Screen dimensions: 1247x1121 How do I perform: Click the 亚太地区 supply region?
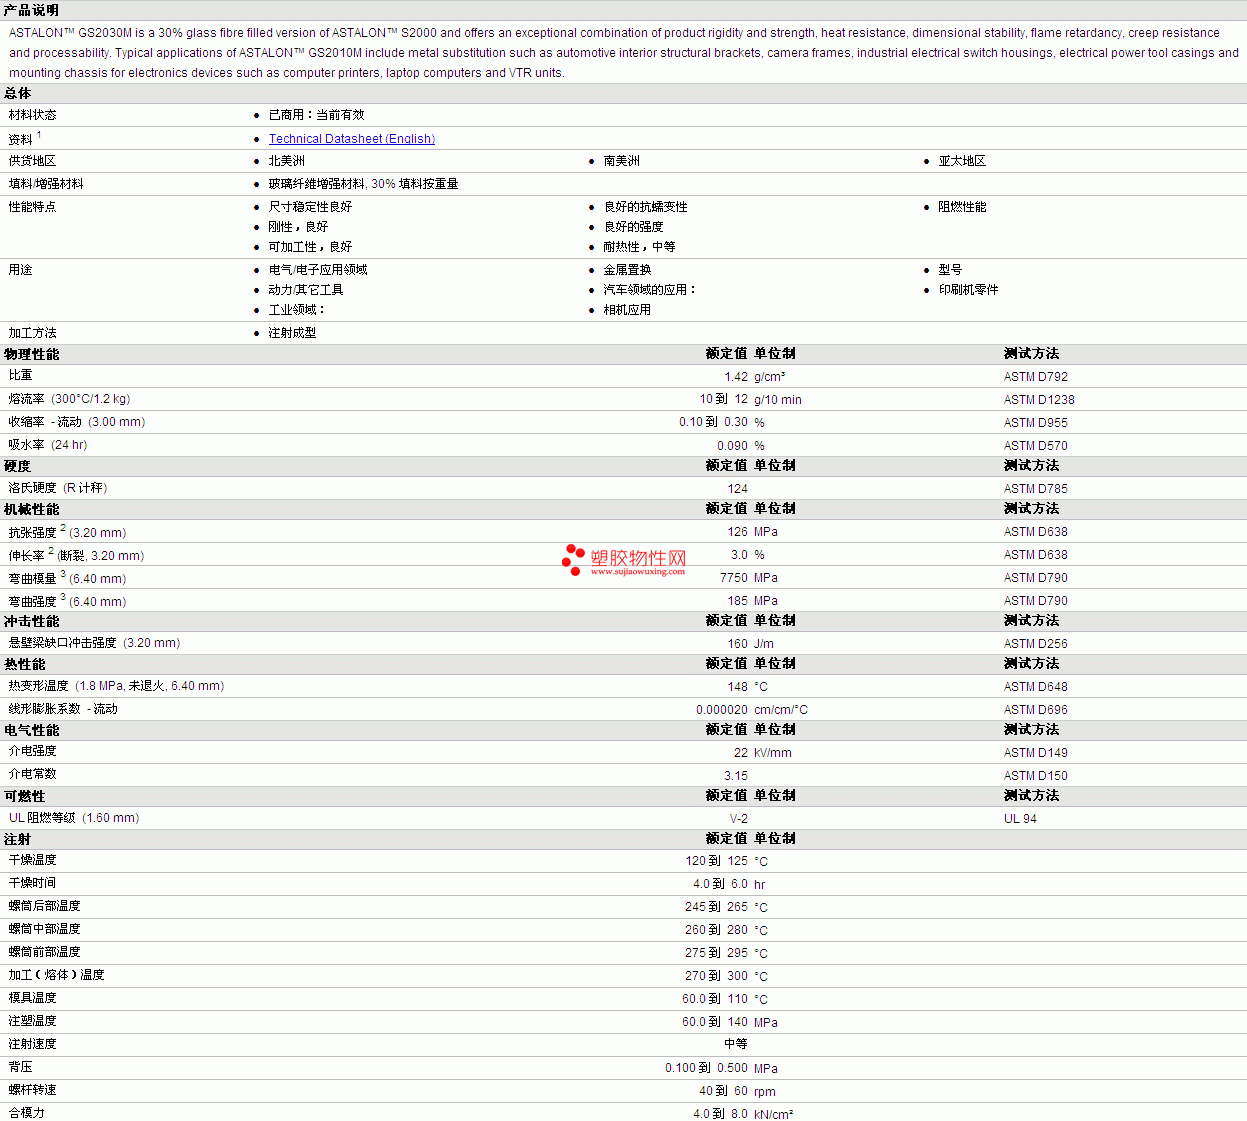[962, 161]
